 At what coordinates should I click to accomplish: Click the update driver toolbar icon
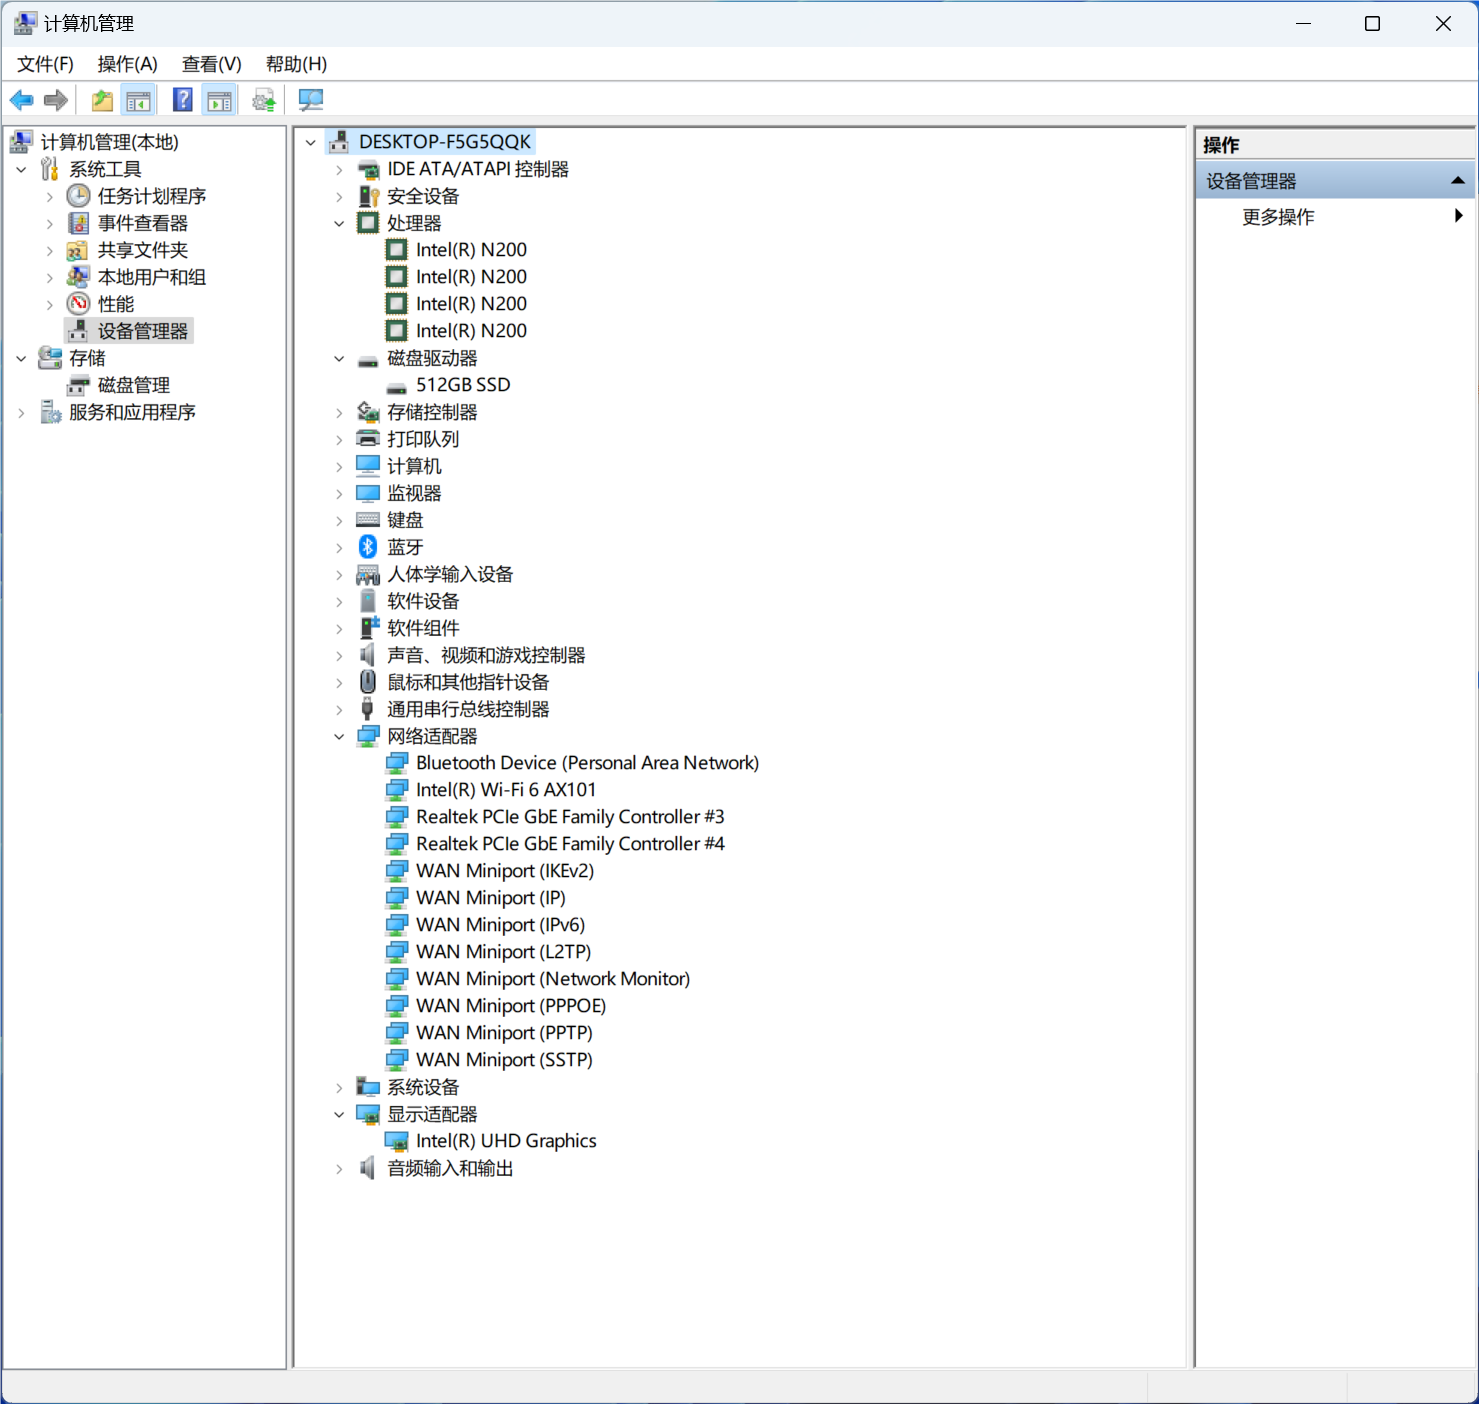[x=264, y=100]
